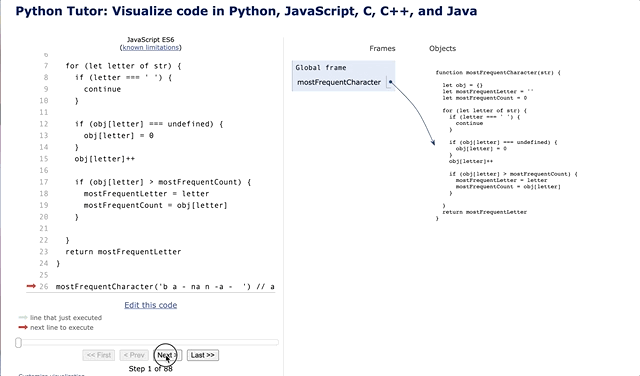Click code line 8 "if (letter === ' ') {"
The width and height of the screenshot is (640, 376).
coord(123,77)
